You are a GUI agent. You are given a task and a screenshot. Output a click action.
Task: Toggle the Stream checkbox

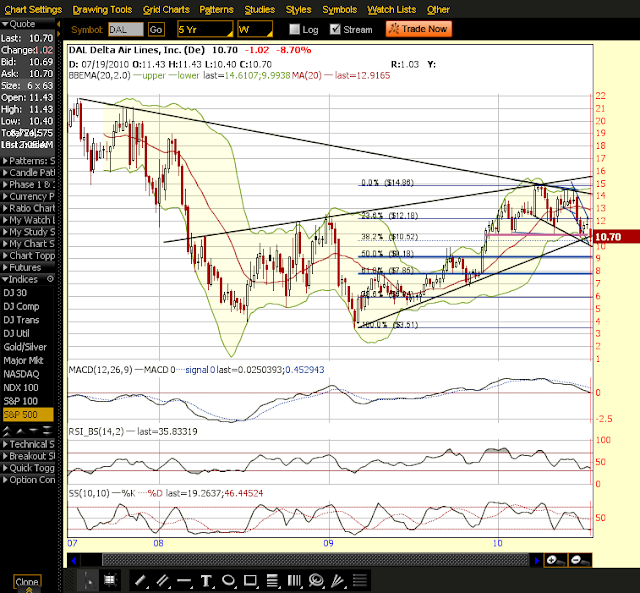[335, 29]
